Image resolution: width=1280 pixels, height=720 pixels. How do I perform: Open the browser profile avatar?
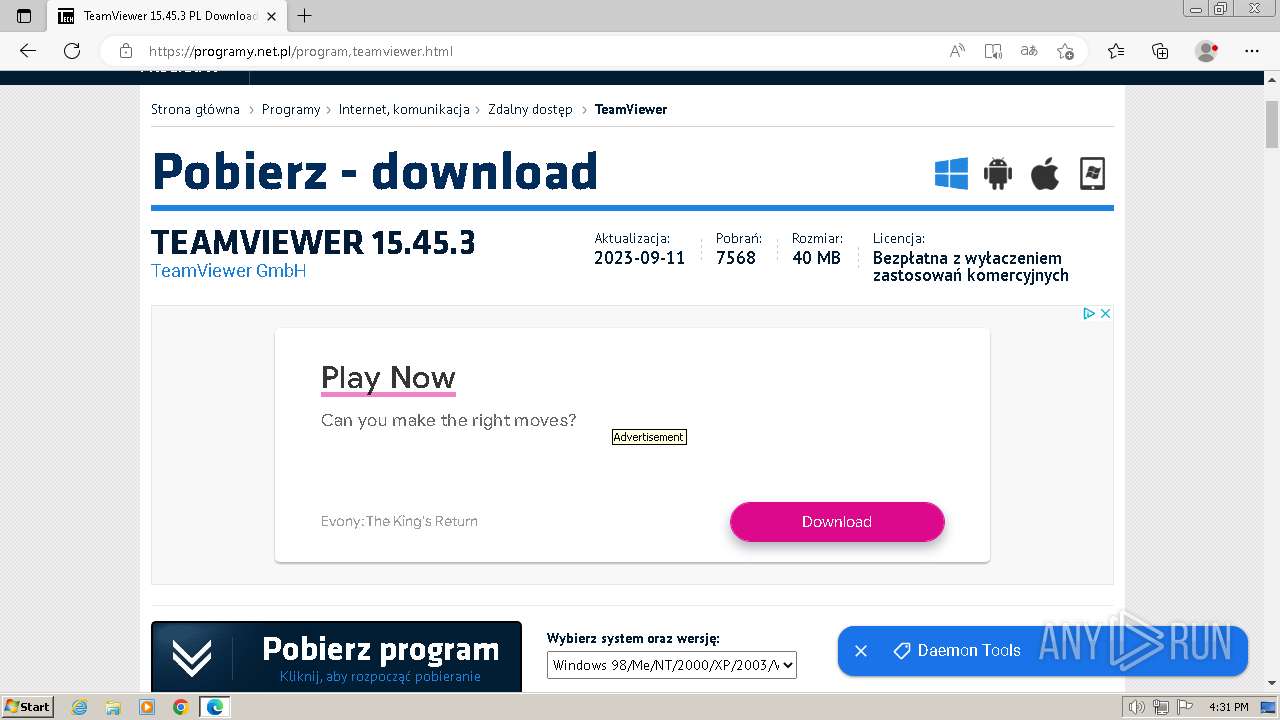point(1207,51)
